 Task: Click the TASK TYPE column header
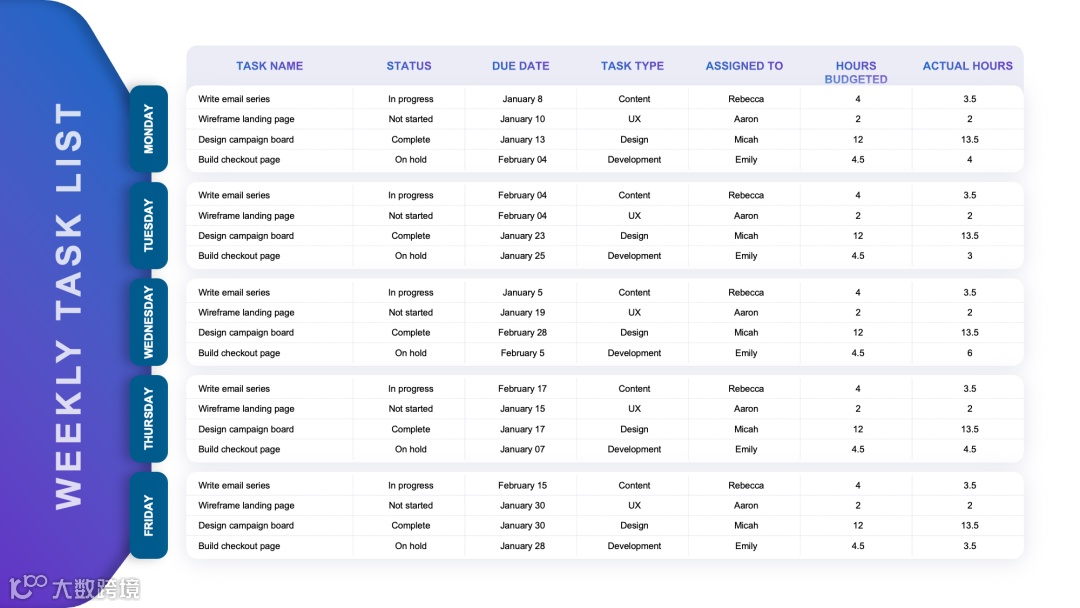click(x=632, y=66)
